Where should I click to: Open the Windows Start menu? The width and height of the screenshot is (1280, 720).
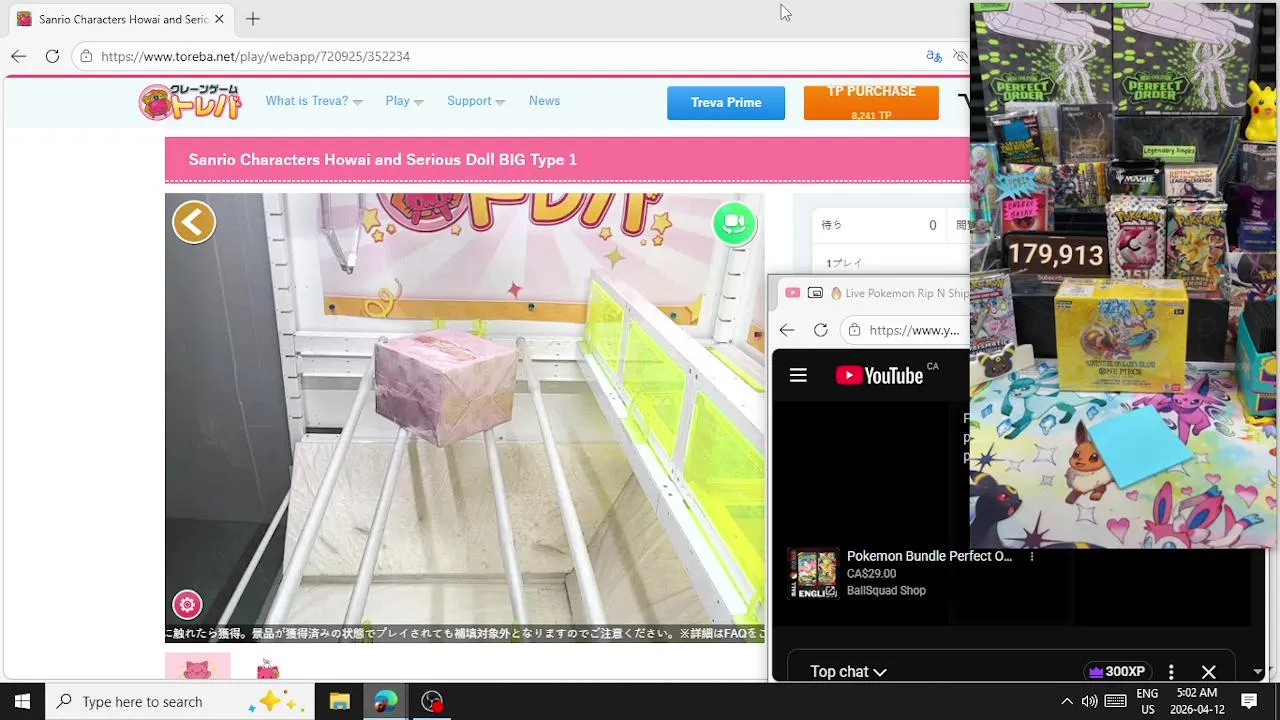tap(22, 701)
